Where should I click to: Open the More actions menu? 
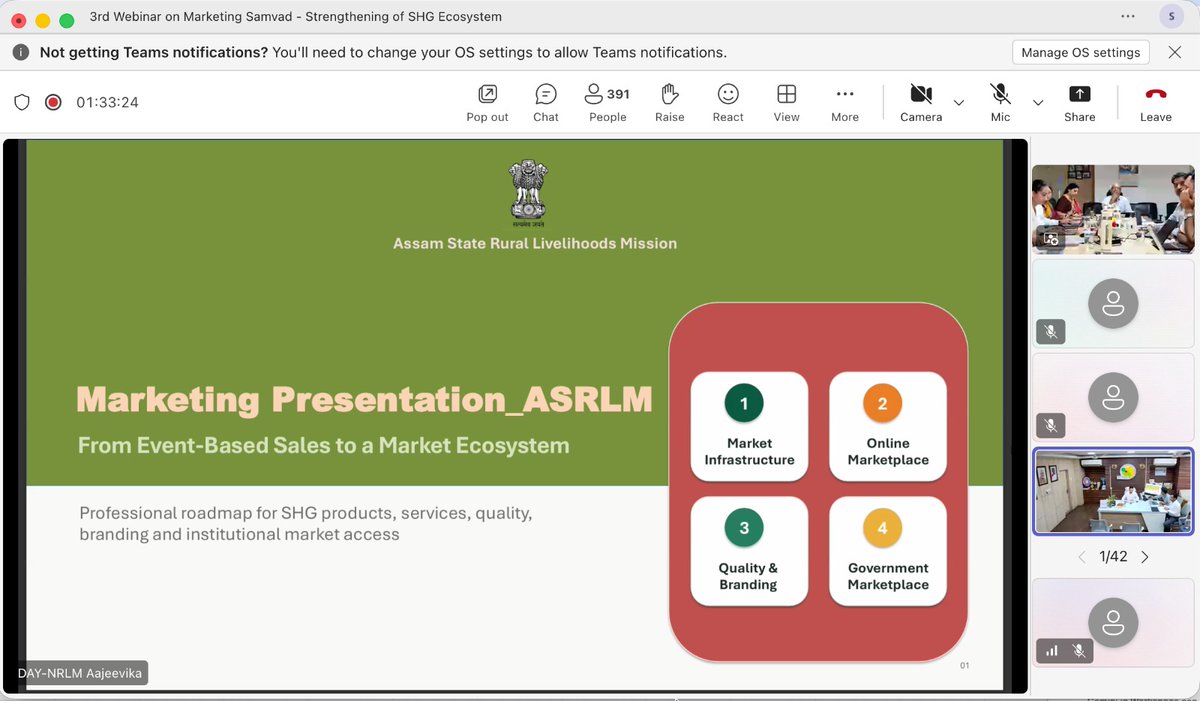pos(845,103)
